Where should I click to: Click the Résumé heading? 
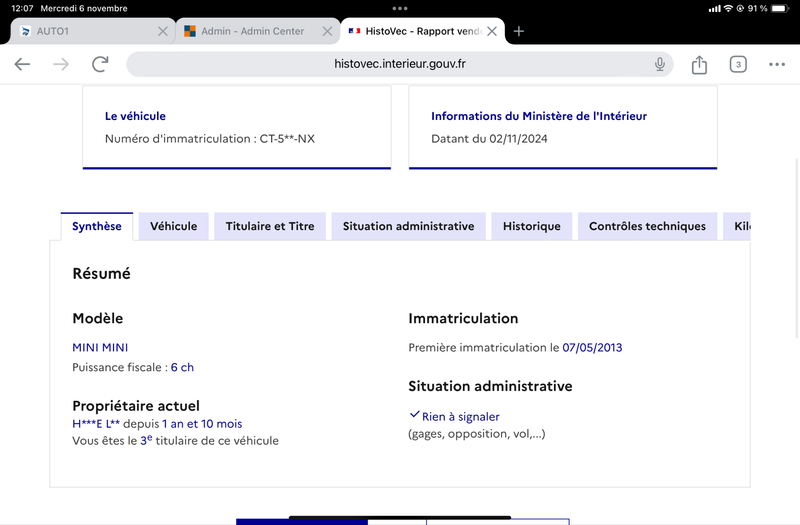point(102,274)
